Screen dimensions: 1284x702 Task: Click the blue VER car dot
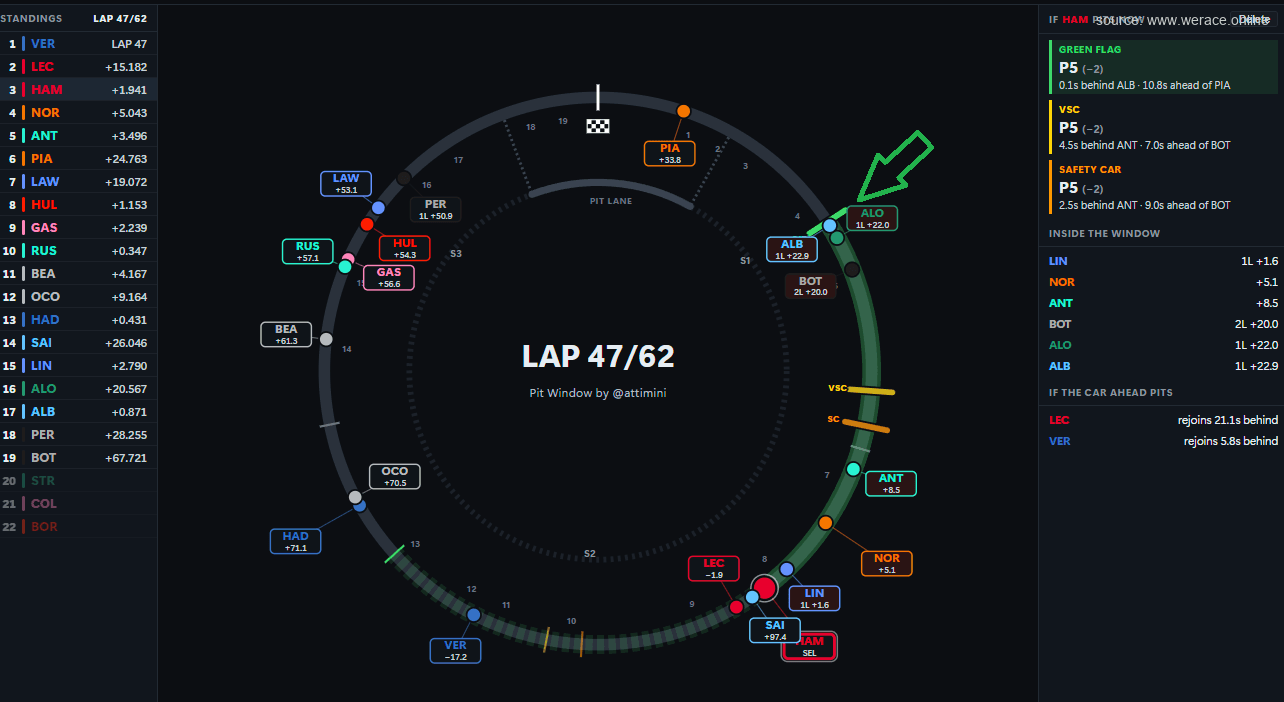(474, 615)
